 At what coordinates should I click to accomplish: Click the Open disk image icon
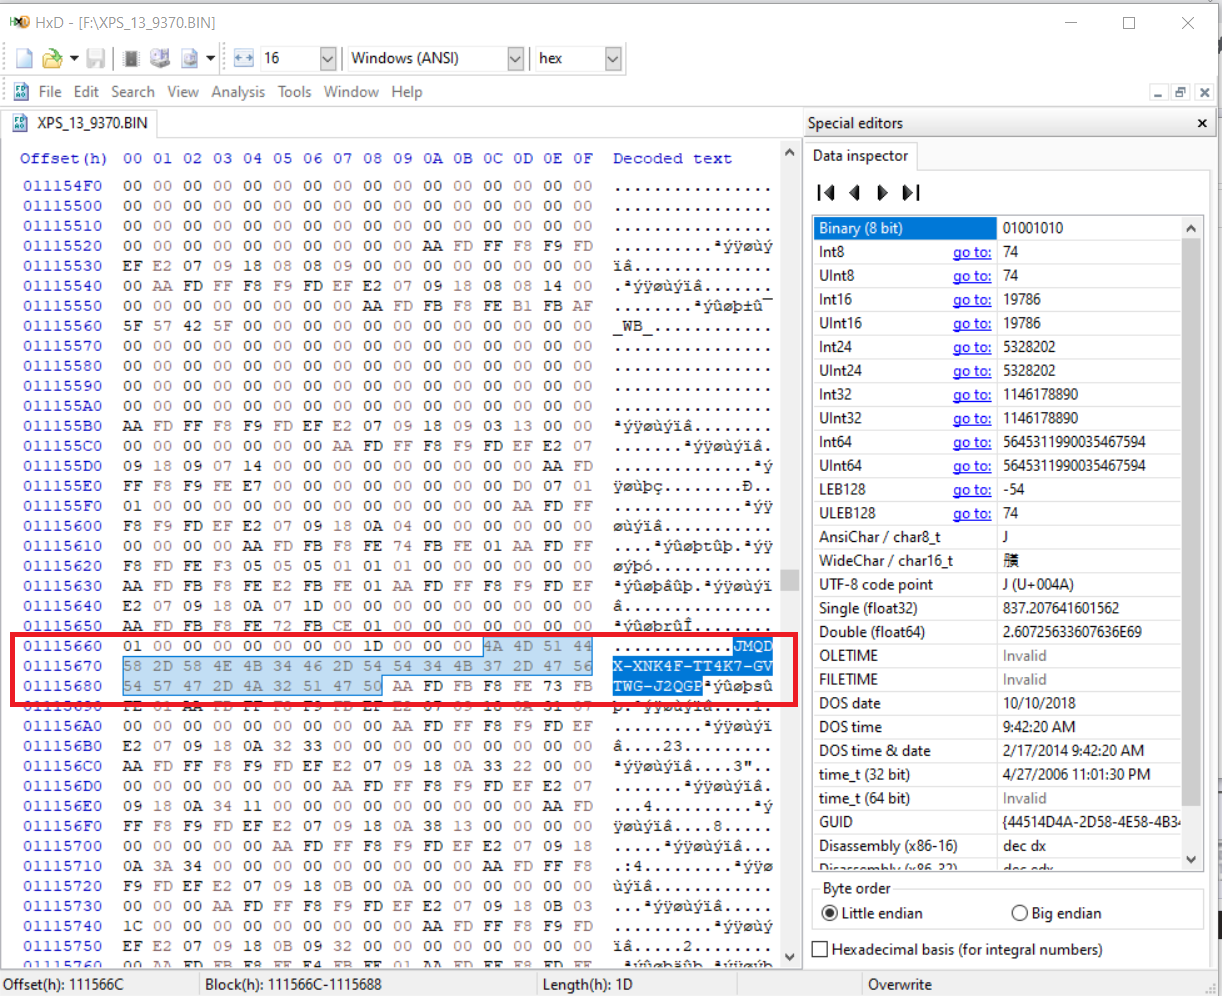189,59
